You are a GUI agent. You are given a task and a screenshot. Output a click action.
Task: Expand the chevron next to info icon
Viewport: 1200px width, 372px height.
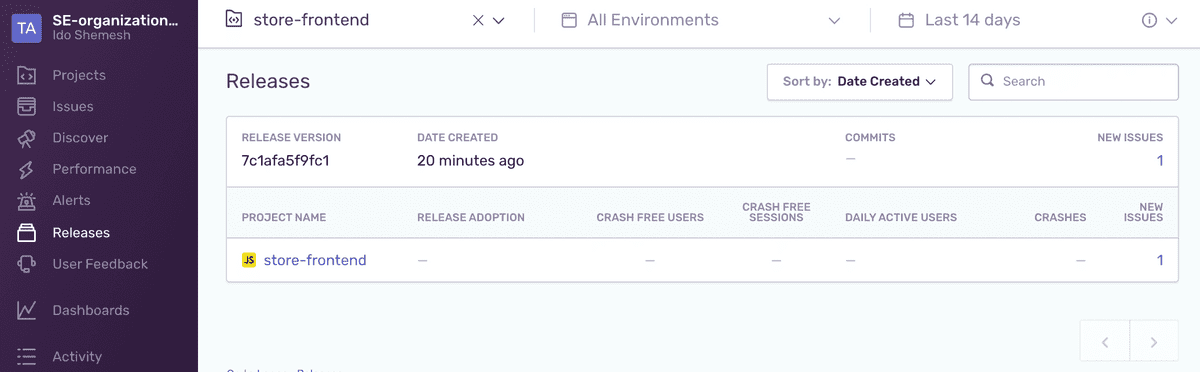click(1172, 20)
